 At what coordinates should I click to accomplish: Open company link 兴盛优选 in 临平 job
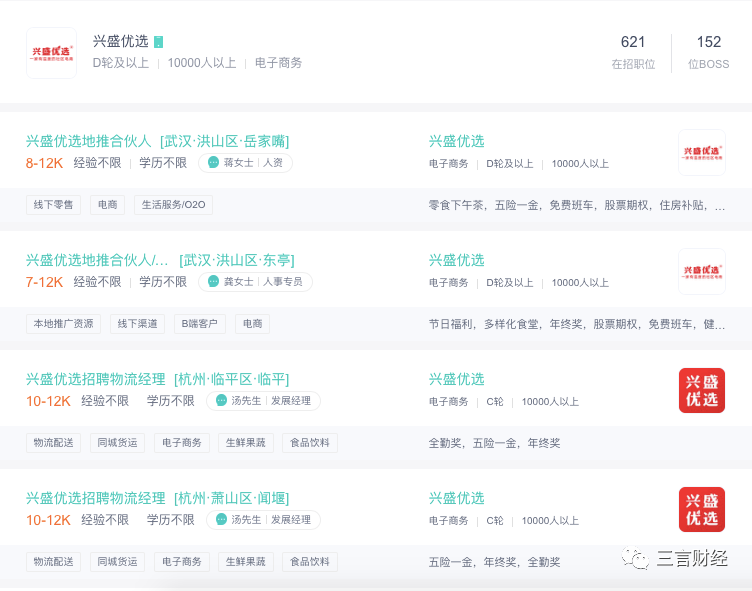pyautogui.click(x=457, y=379)
